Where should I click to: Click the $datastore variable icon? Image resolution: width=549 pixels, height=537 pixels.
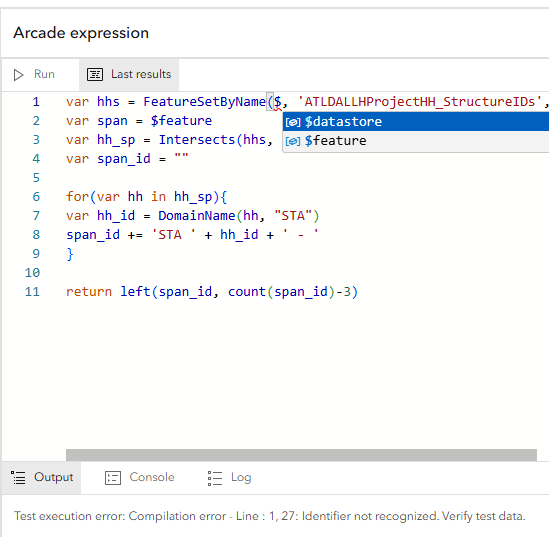293,122
